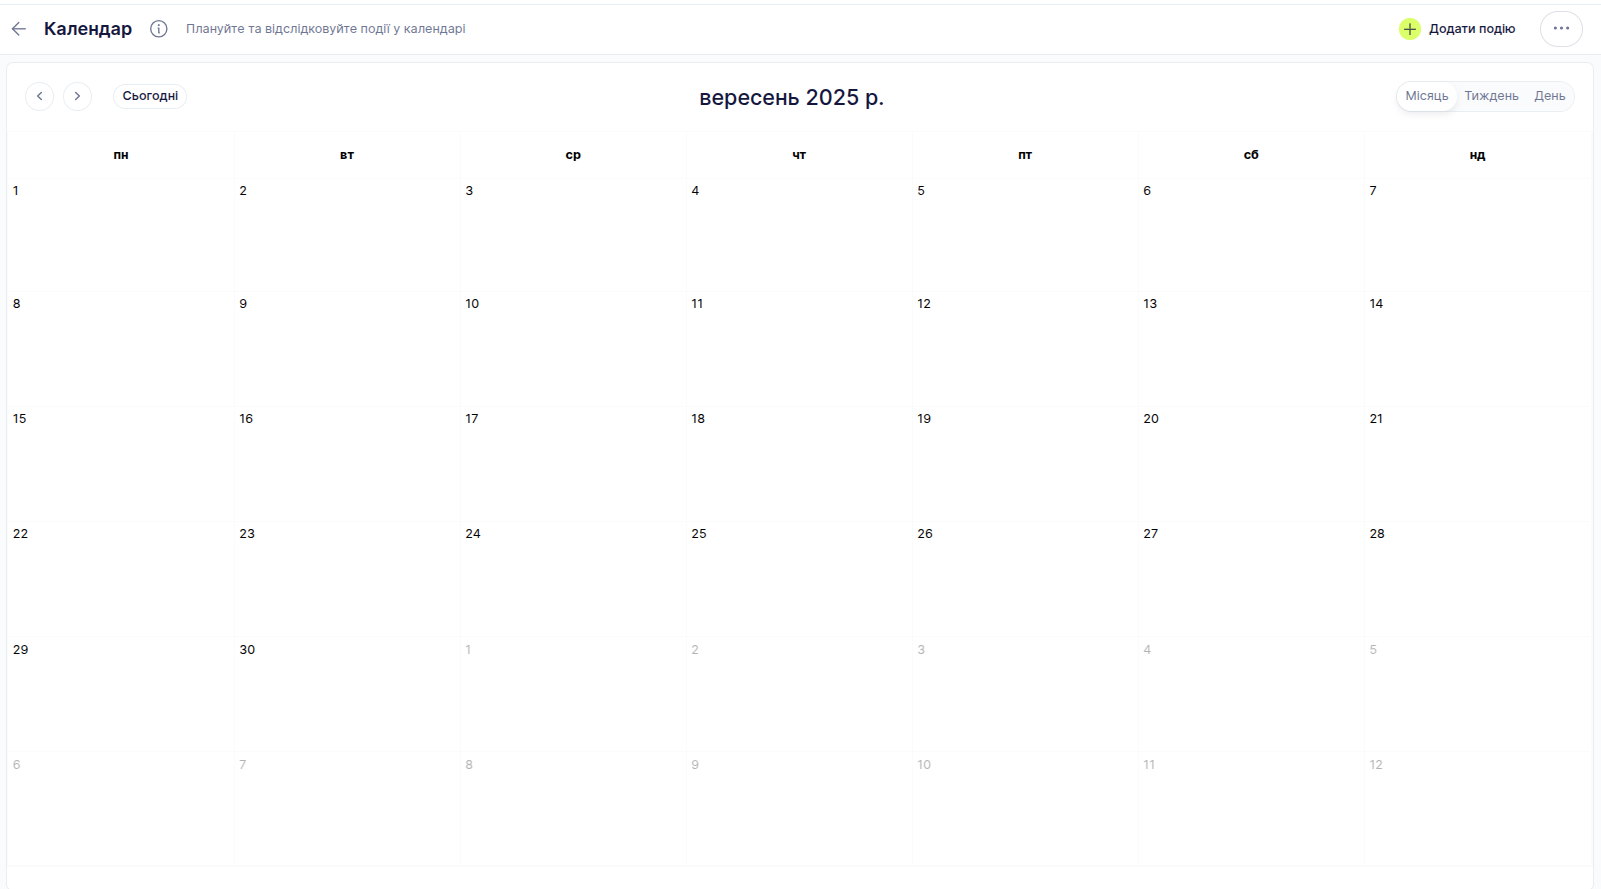Click date number 18
Screen dimensions: 1601x889
click(x=698, y=418)
